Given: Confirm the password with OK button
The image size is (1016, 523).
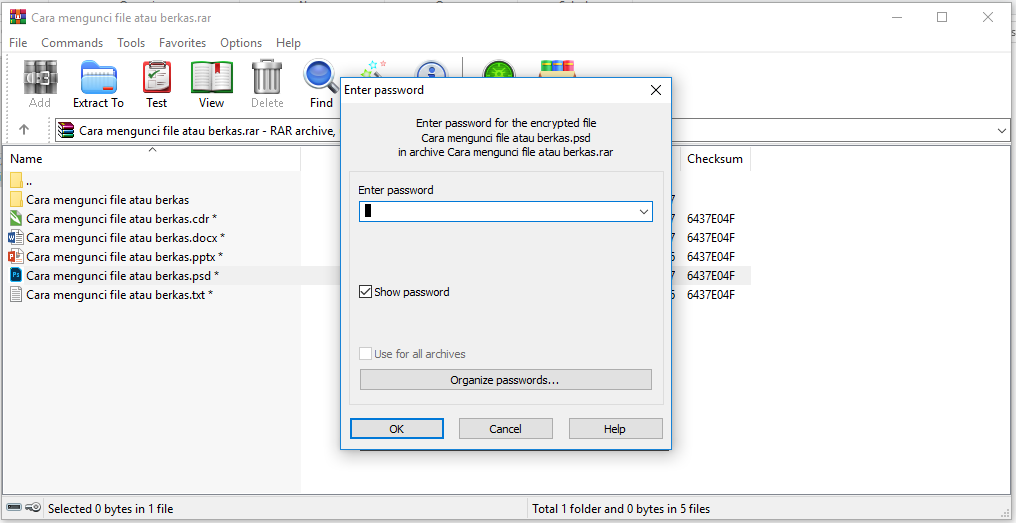Looking at the screenshot, I should 397,428.
